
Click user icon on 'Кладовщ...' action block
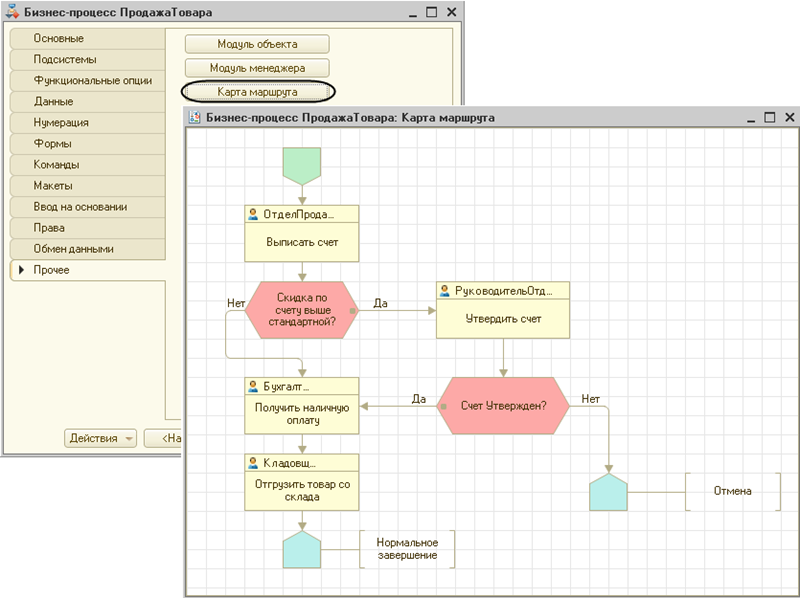point(253,462)
